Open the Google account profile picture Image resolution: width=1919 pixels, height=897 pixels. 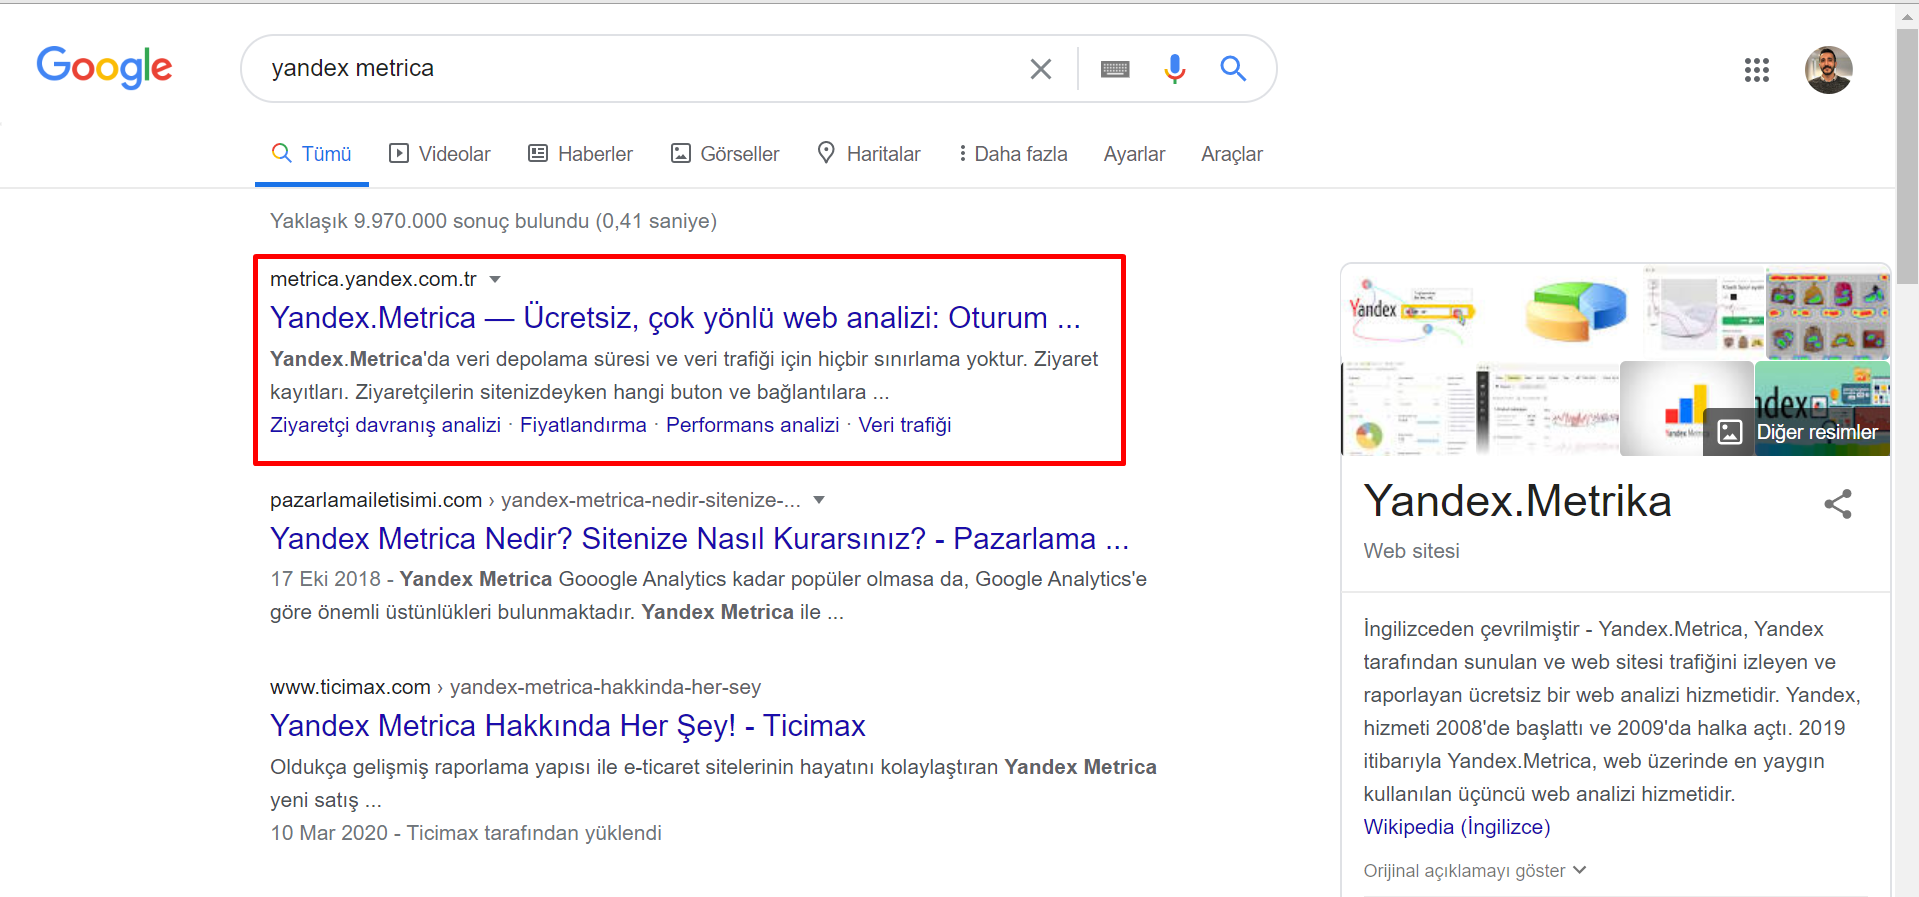[x=1829, y=70]
